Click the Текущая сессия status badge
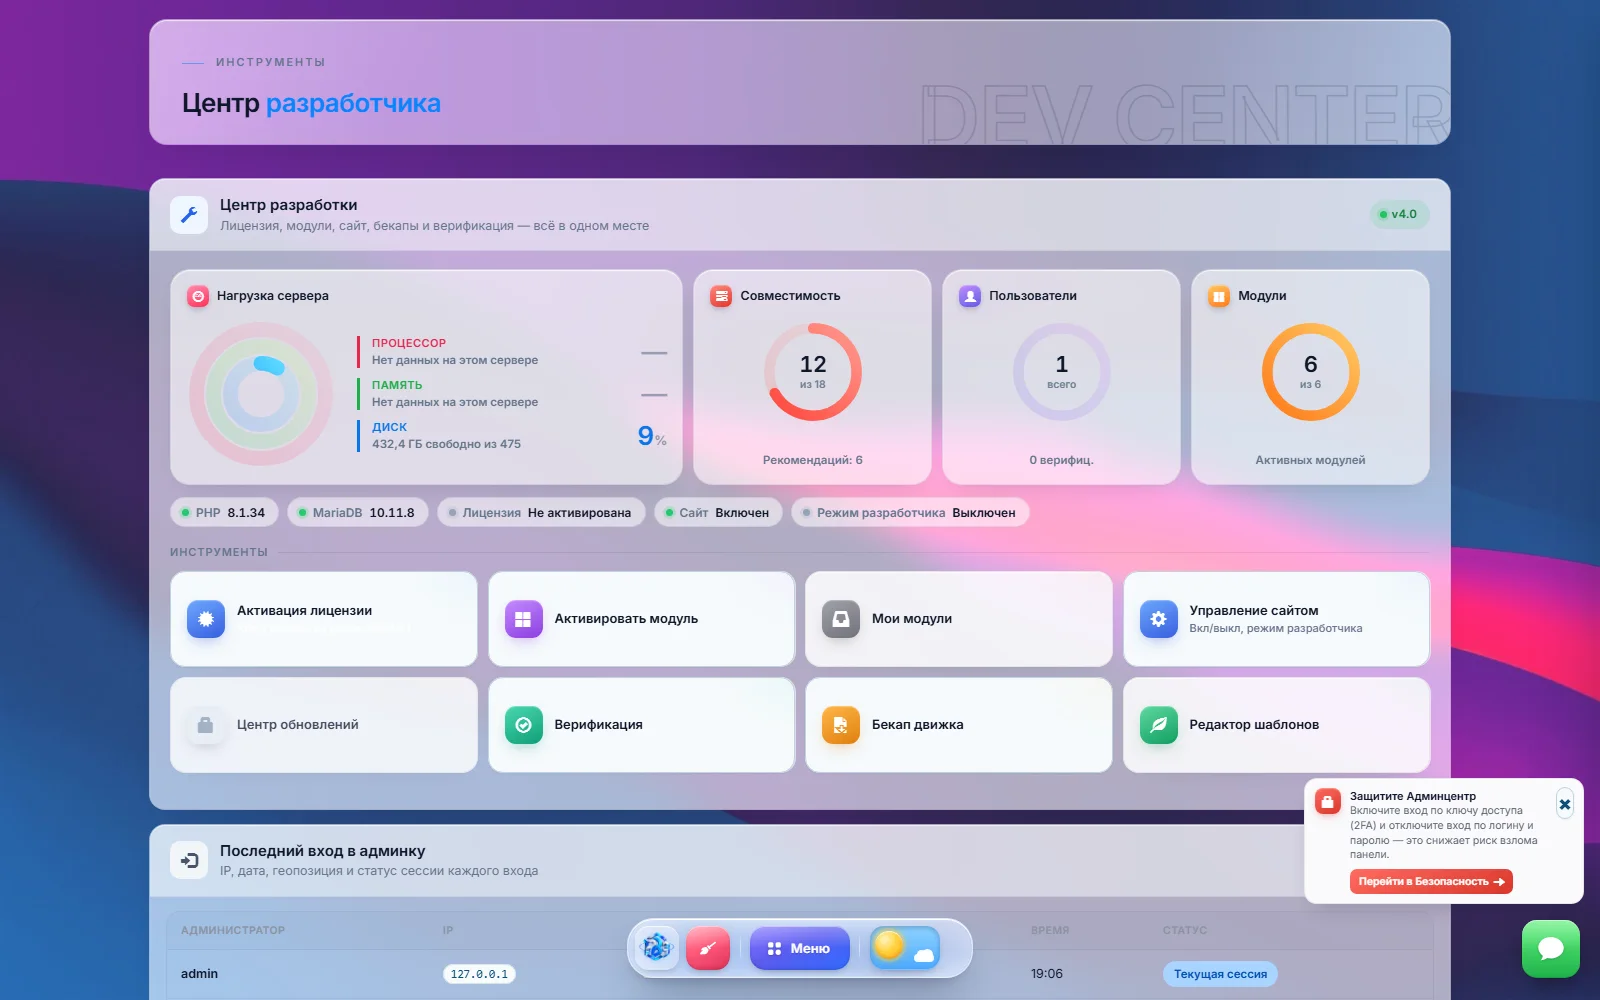Screen dimensions: 1600x1000 pos(1220,974)
